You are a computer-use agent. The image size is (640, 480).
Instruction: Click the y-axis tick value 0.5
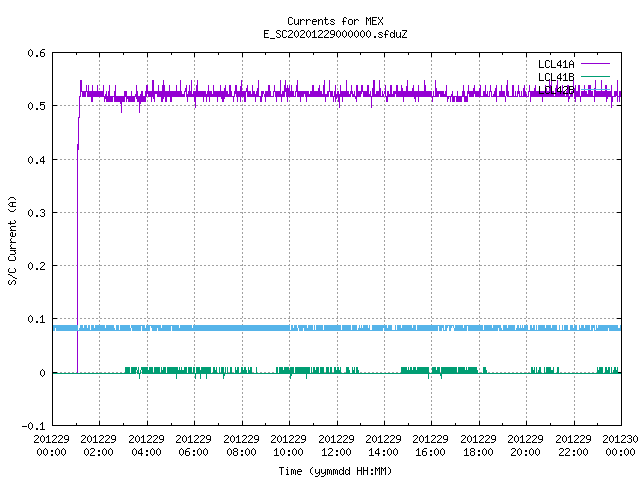tap(36, 106)
